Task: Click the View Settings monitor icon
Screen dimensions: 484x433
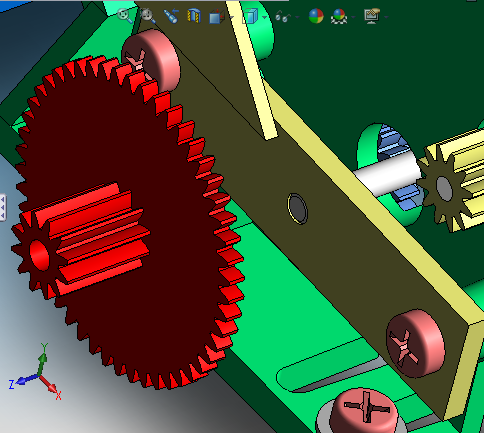Action: pyautogui.click(x=373, y=16)
